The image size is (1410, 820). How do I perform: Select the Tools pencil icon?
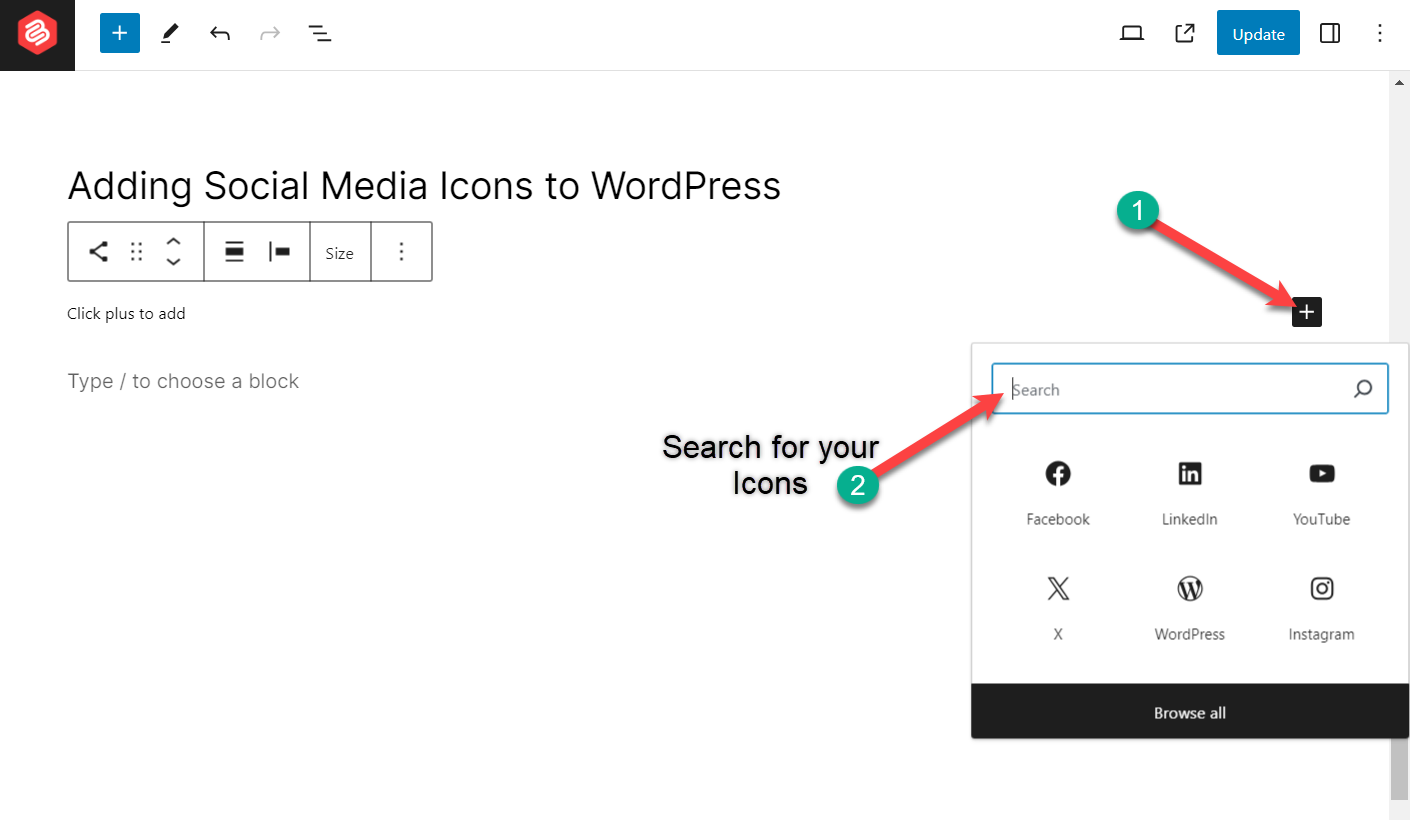[x=168, y=32]
